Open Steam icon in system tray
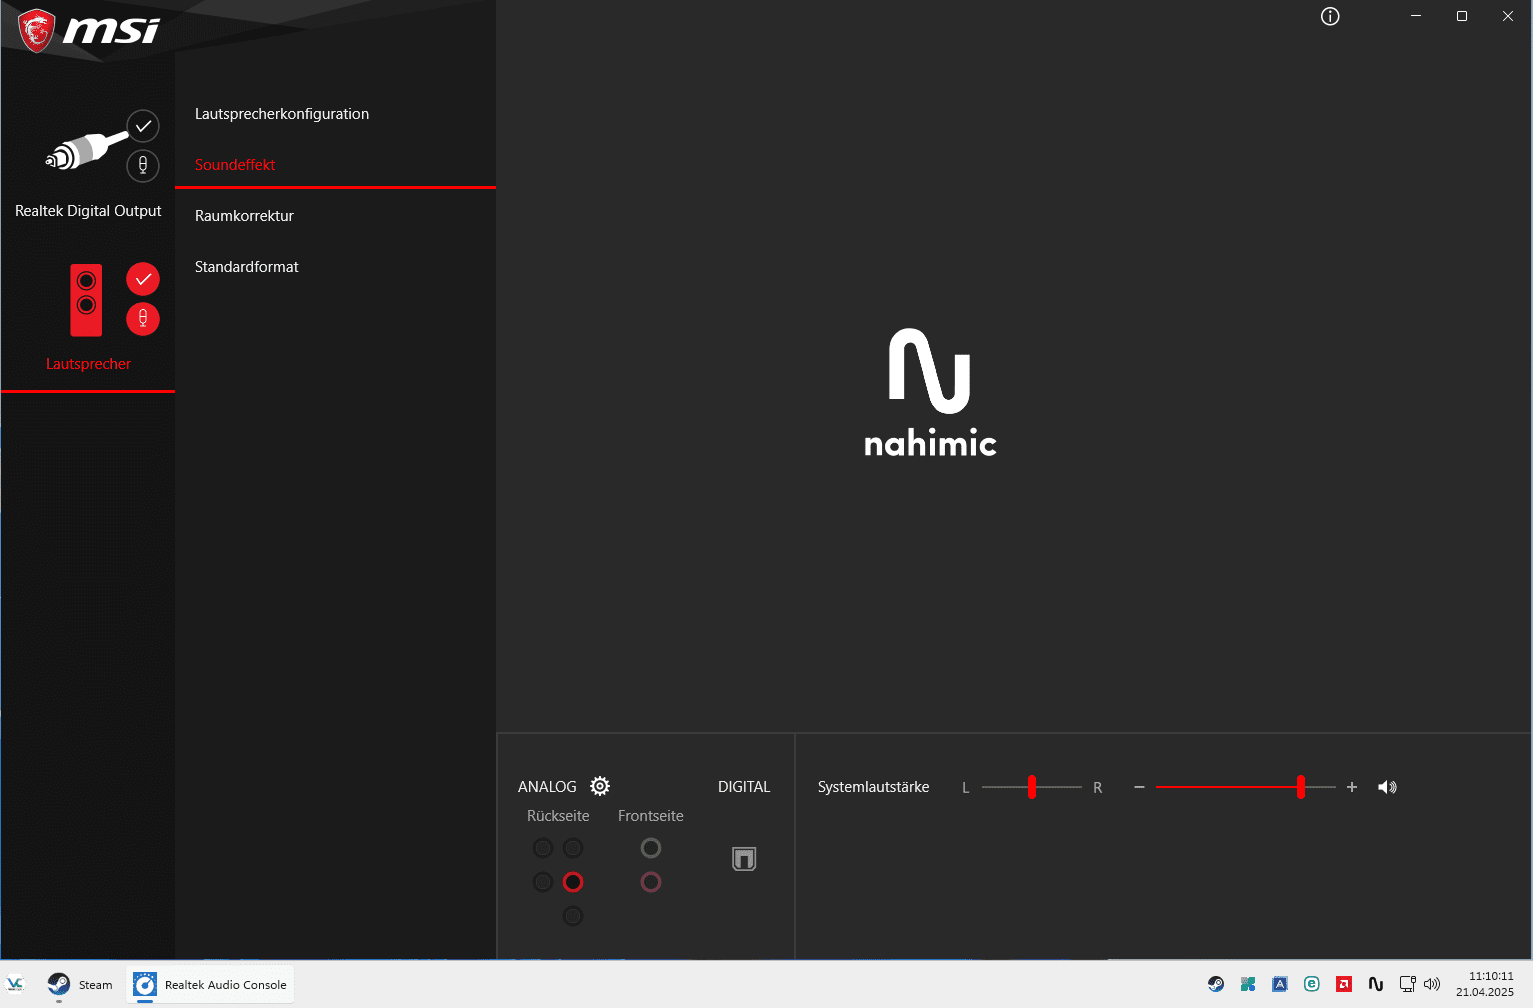 click(1216, 984)
